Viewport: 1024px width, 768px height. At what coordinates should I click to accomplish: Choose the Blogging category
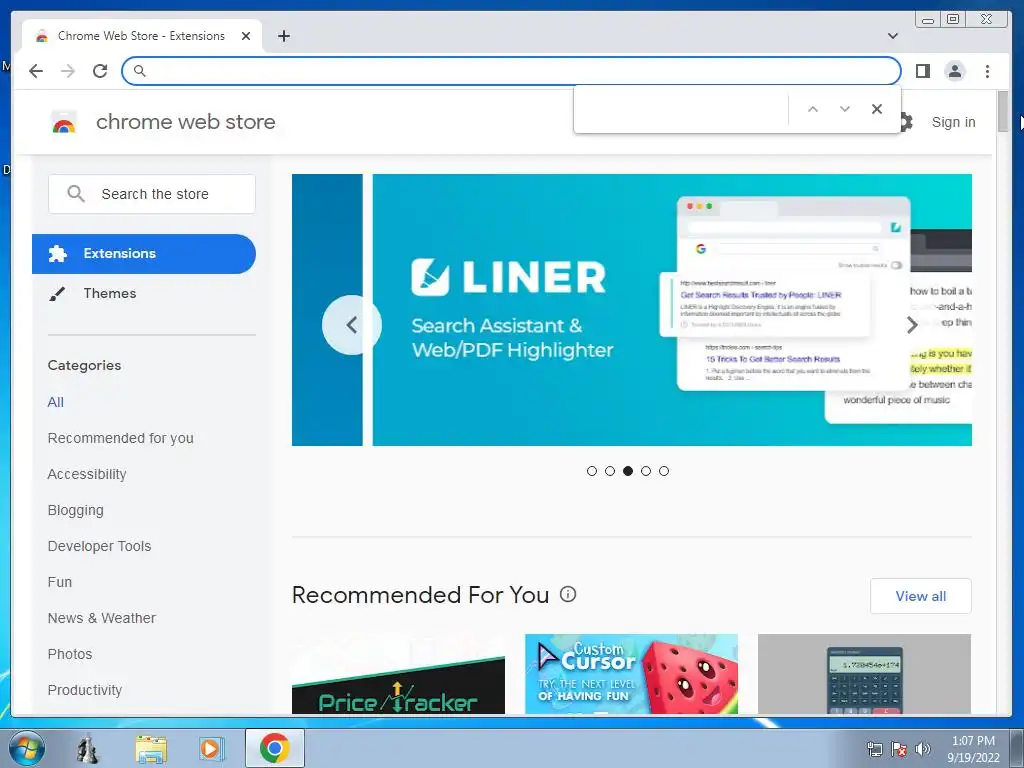tap(75, 510)
